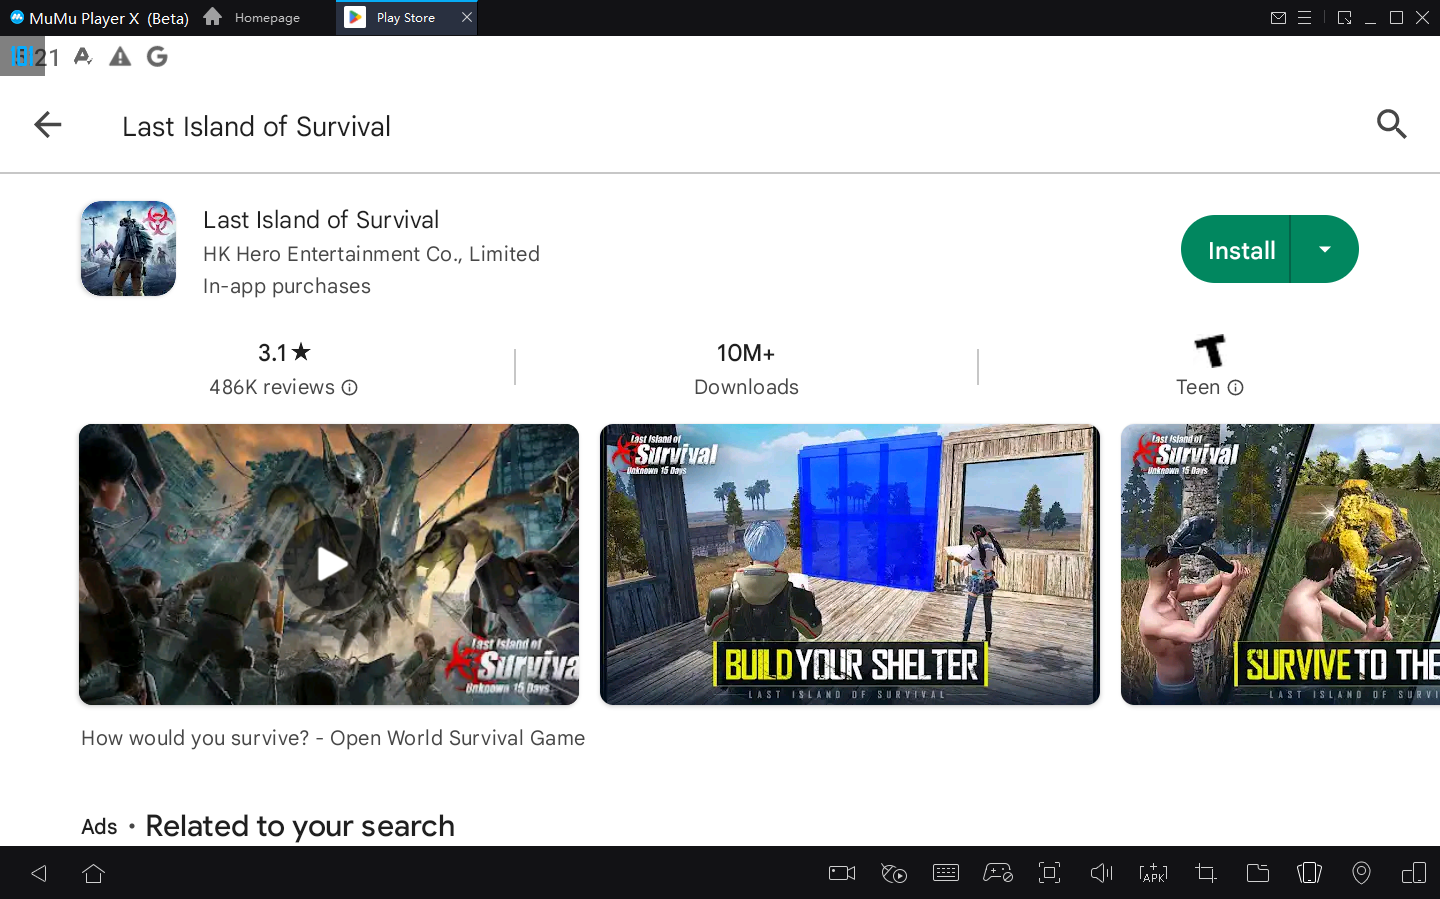Viewport: 1440px width, 899px height.
Task: Show info for reviews count
Action: click(349, 388)
